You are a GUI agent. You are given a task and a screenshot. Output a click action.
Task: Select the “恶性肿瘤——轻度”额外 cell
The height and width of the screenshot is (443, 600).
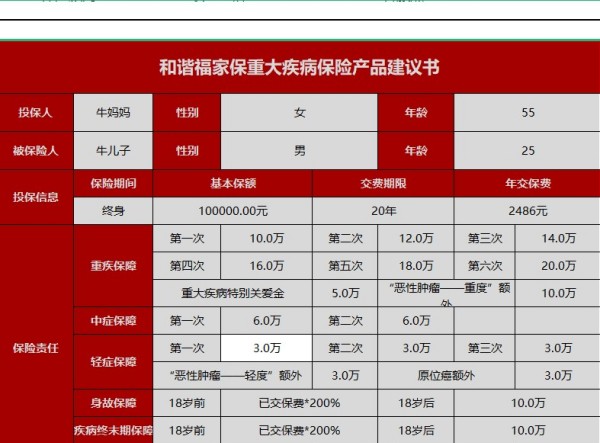click(233, 375)
